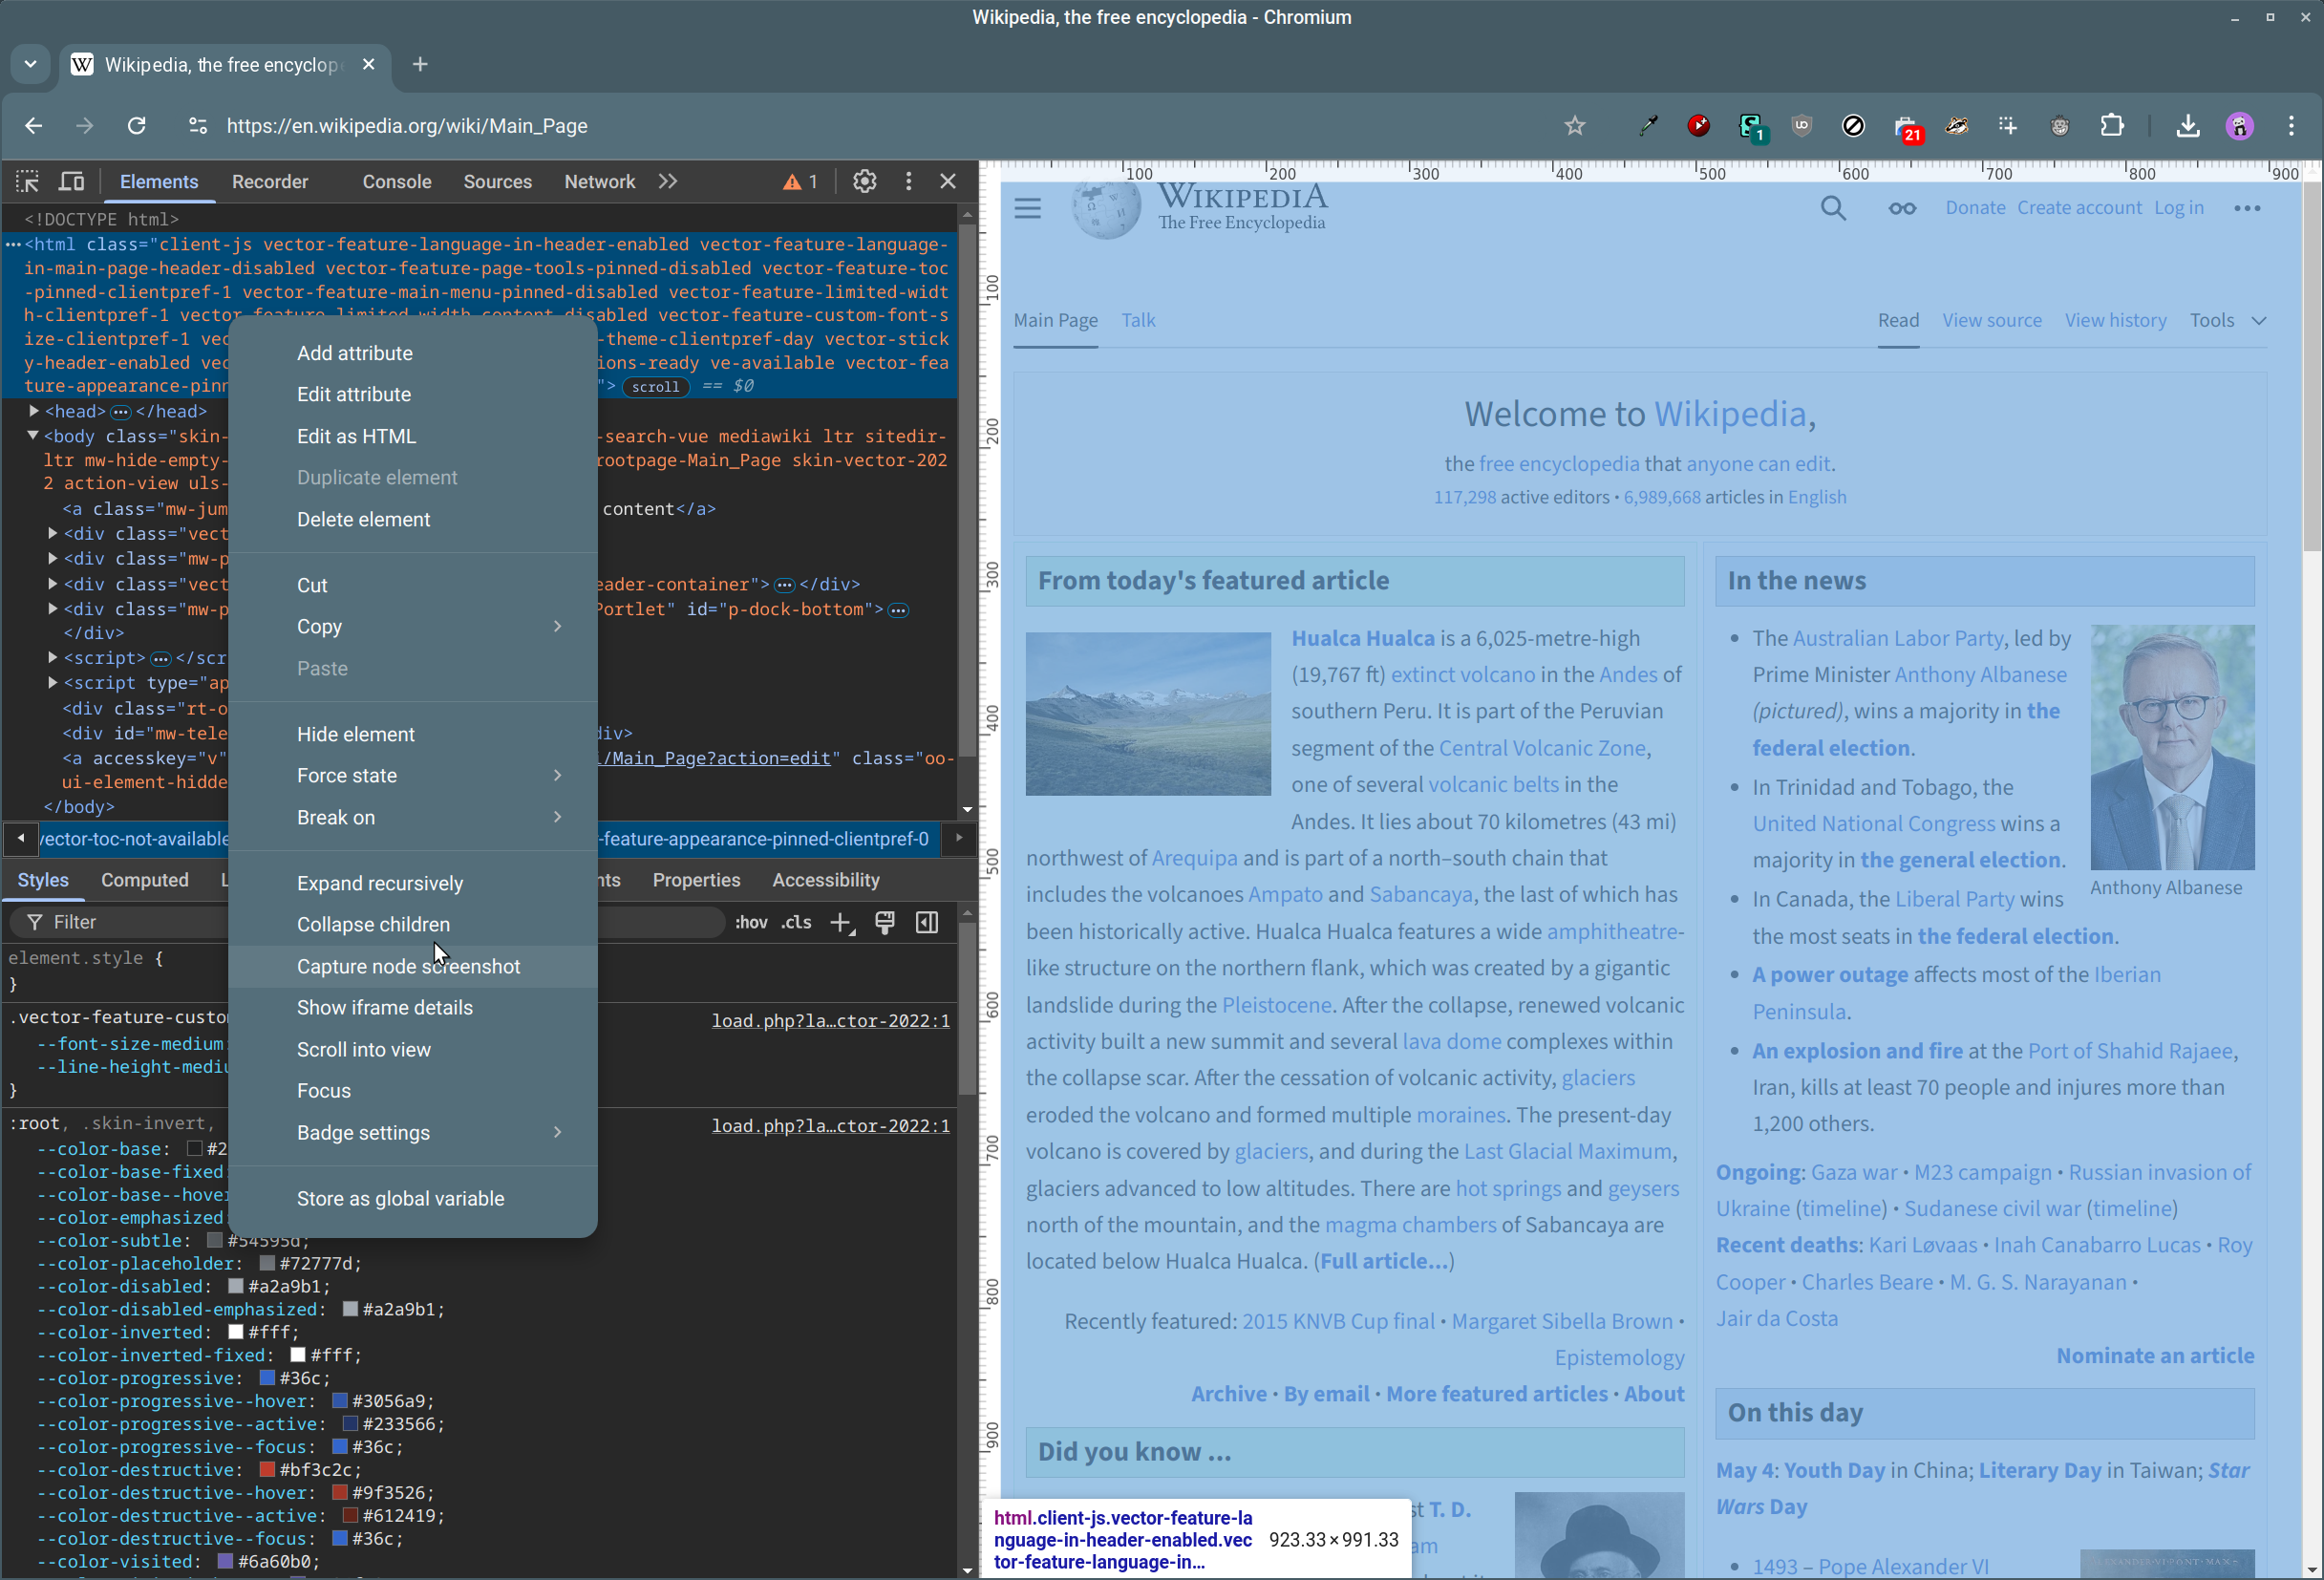The image size is (2324, 1580).
Task: Toggle the computed styles sidebar icon
Action: point(927,922)
